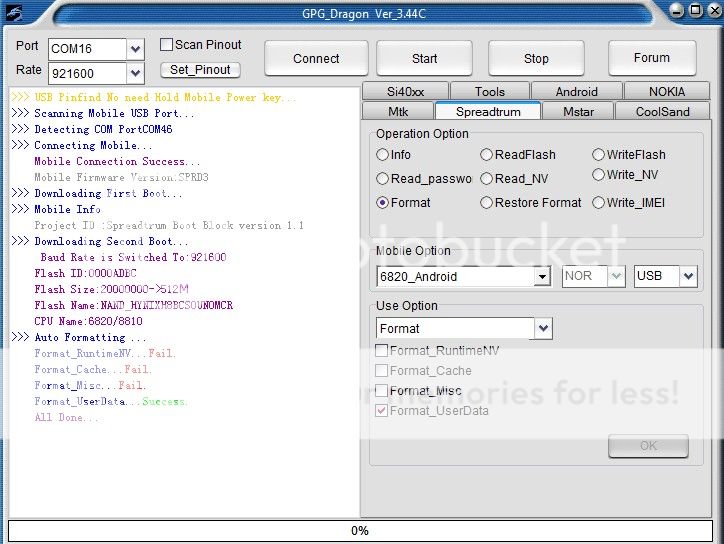Click the Set_Pinout button
This screenshot has height=544, width=724.
200,70
